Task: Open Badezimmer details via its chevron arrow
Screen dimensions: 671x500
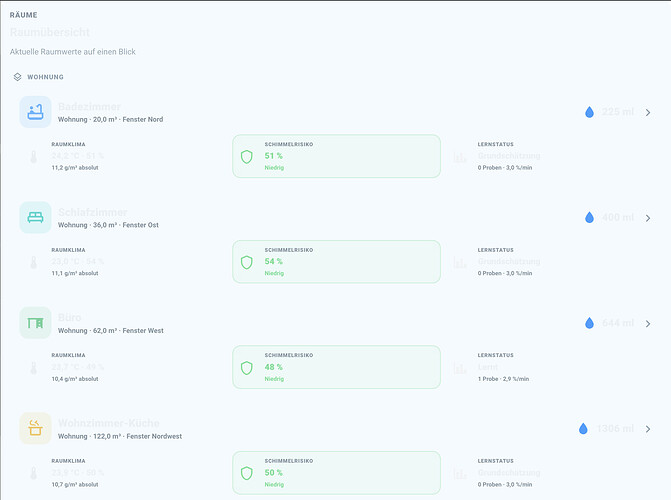Action: [648, 113]
